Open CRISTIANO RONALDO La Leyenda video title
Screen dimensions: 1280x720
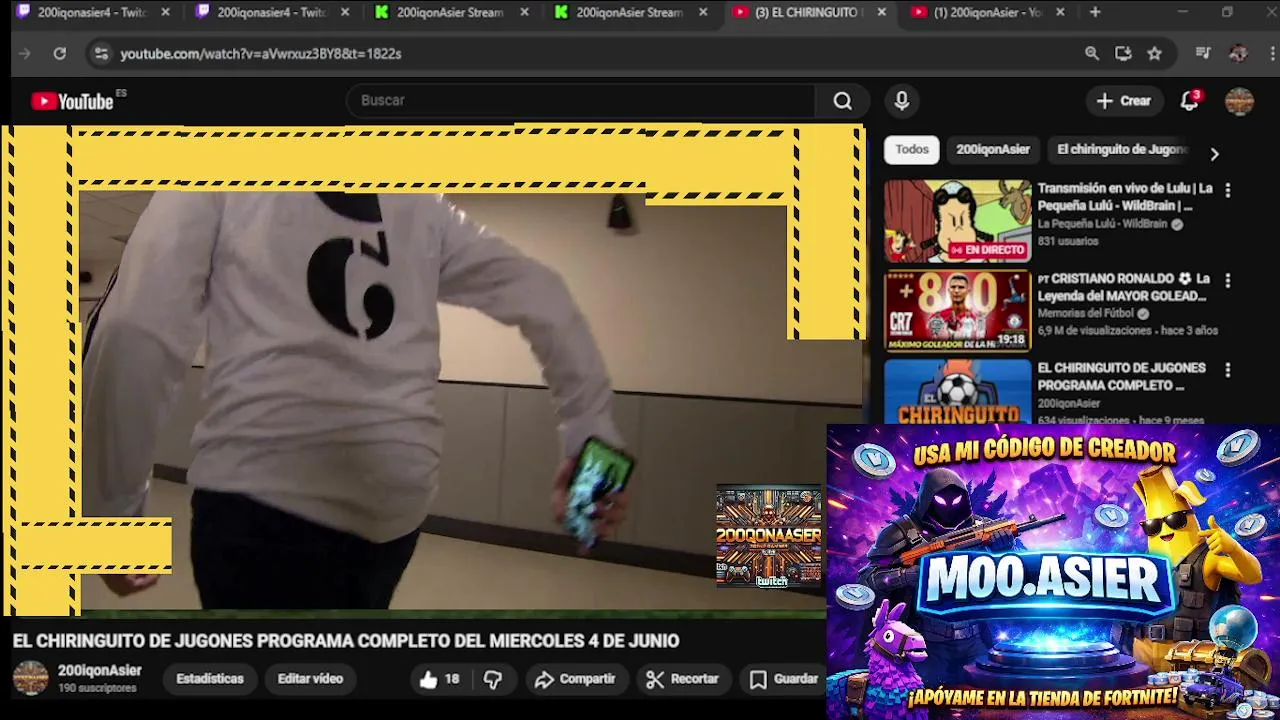(1123, 288)
